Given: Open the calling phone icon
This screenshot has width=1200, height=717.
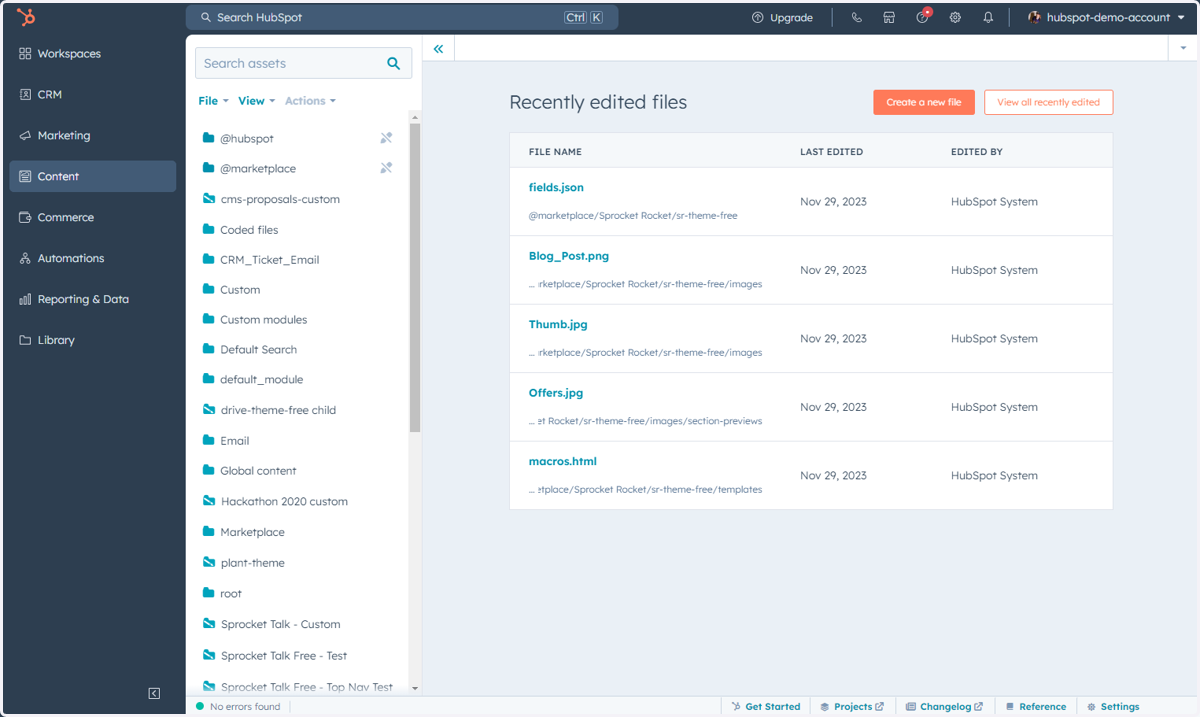Looking at the screenshot, I should (x=856, y=18).
